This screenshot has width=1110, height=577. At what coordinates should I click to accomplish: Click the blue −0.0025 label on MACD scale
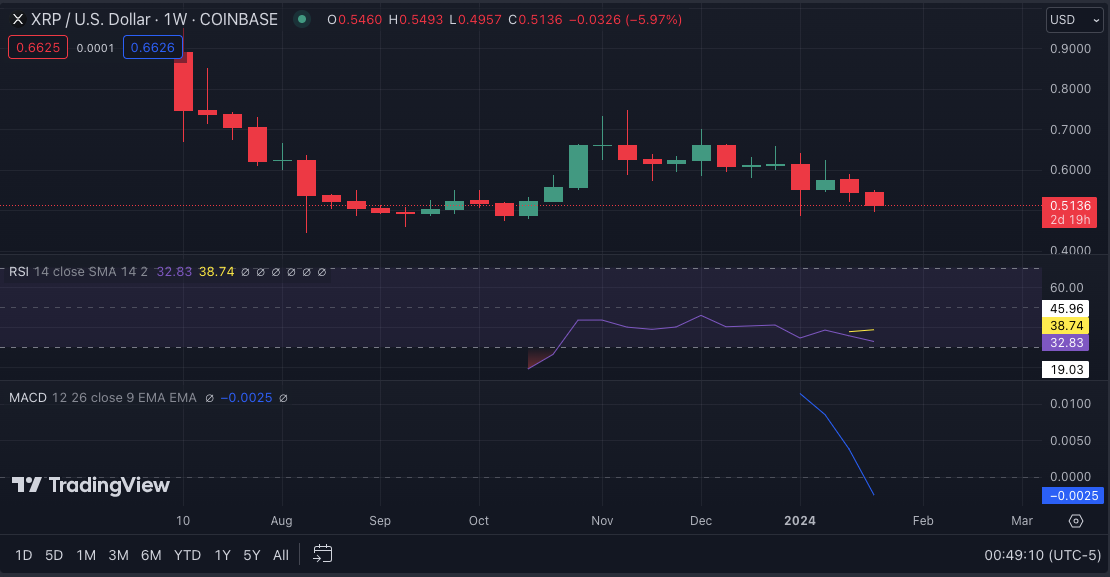tap(1073, 496)
